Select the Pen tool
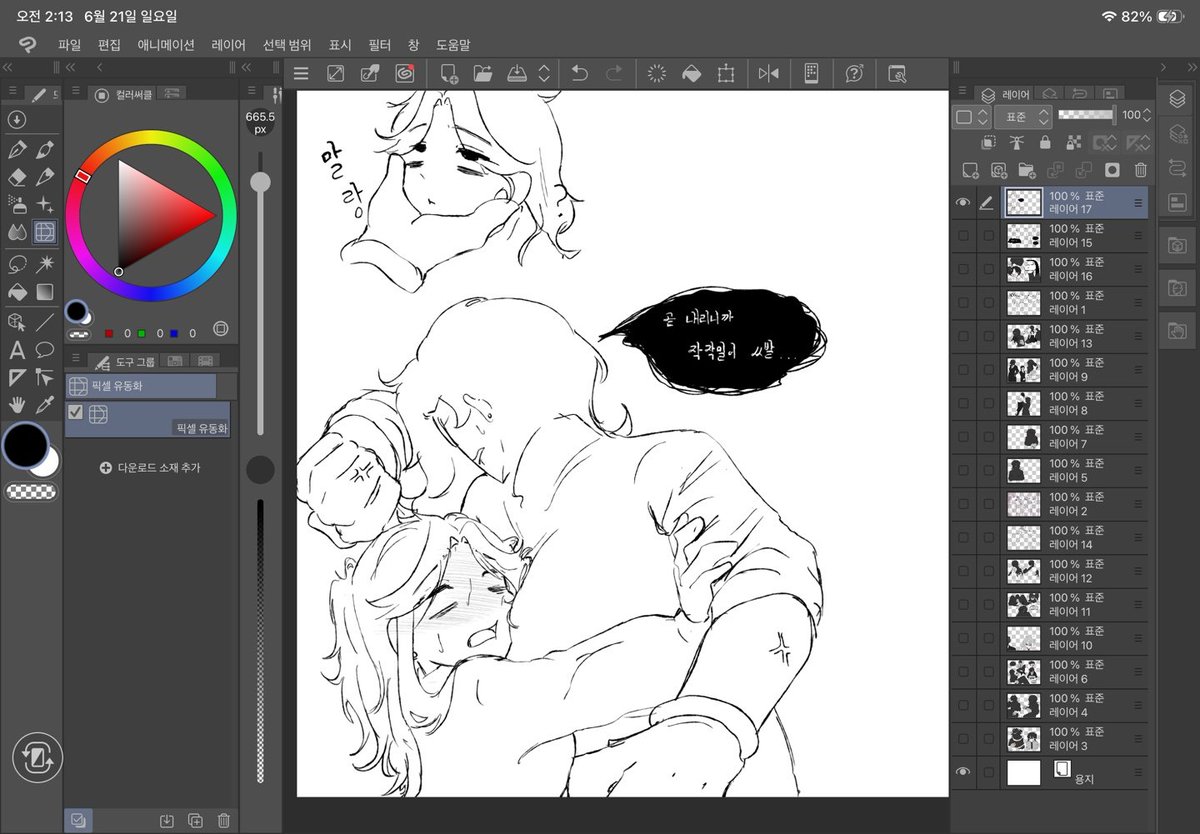The image size is (1200, 834). [x=17, y=150]
